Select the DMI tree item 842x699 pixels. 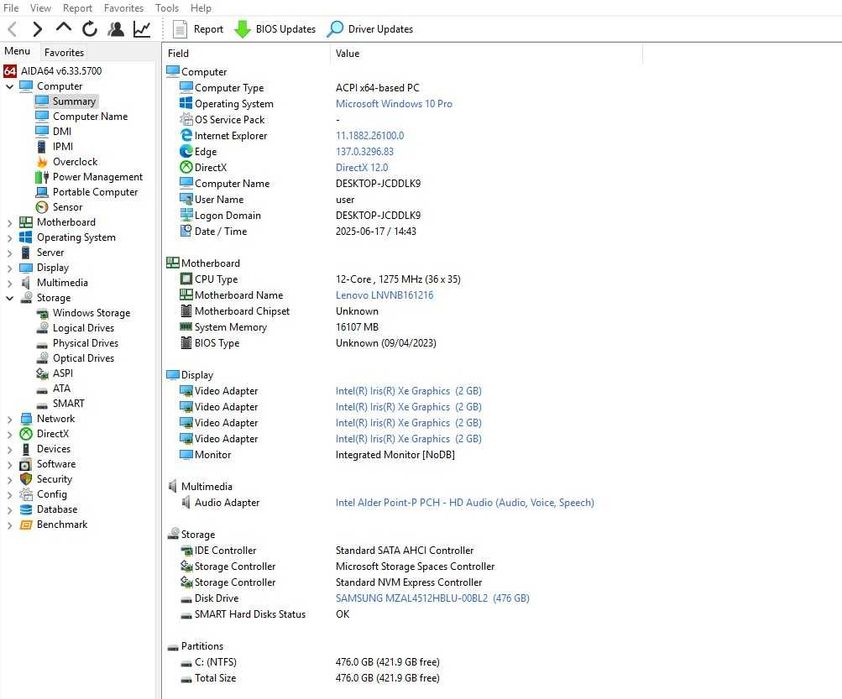[x=62, y=132]
